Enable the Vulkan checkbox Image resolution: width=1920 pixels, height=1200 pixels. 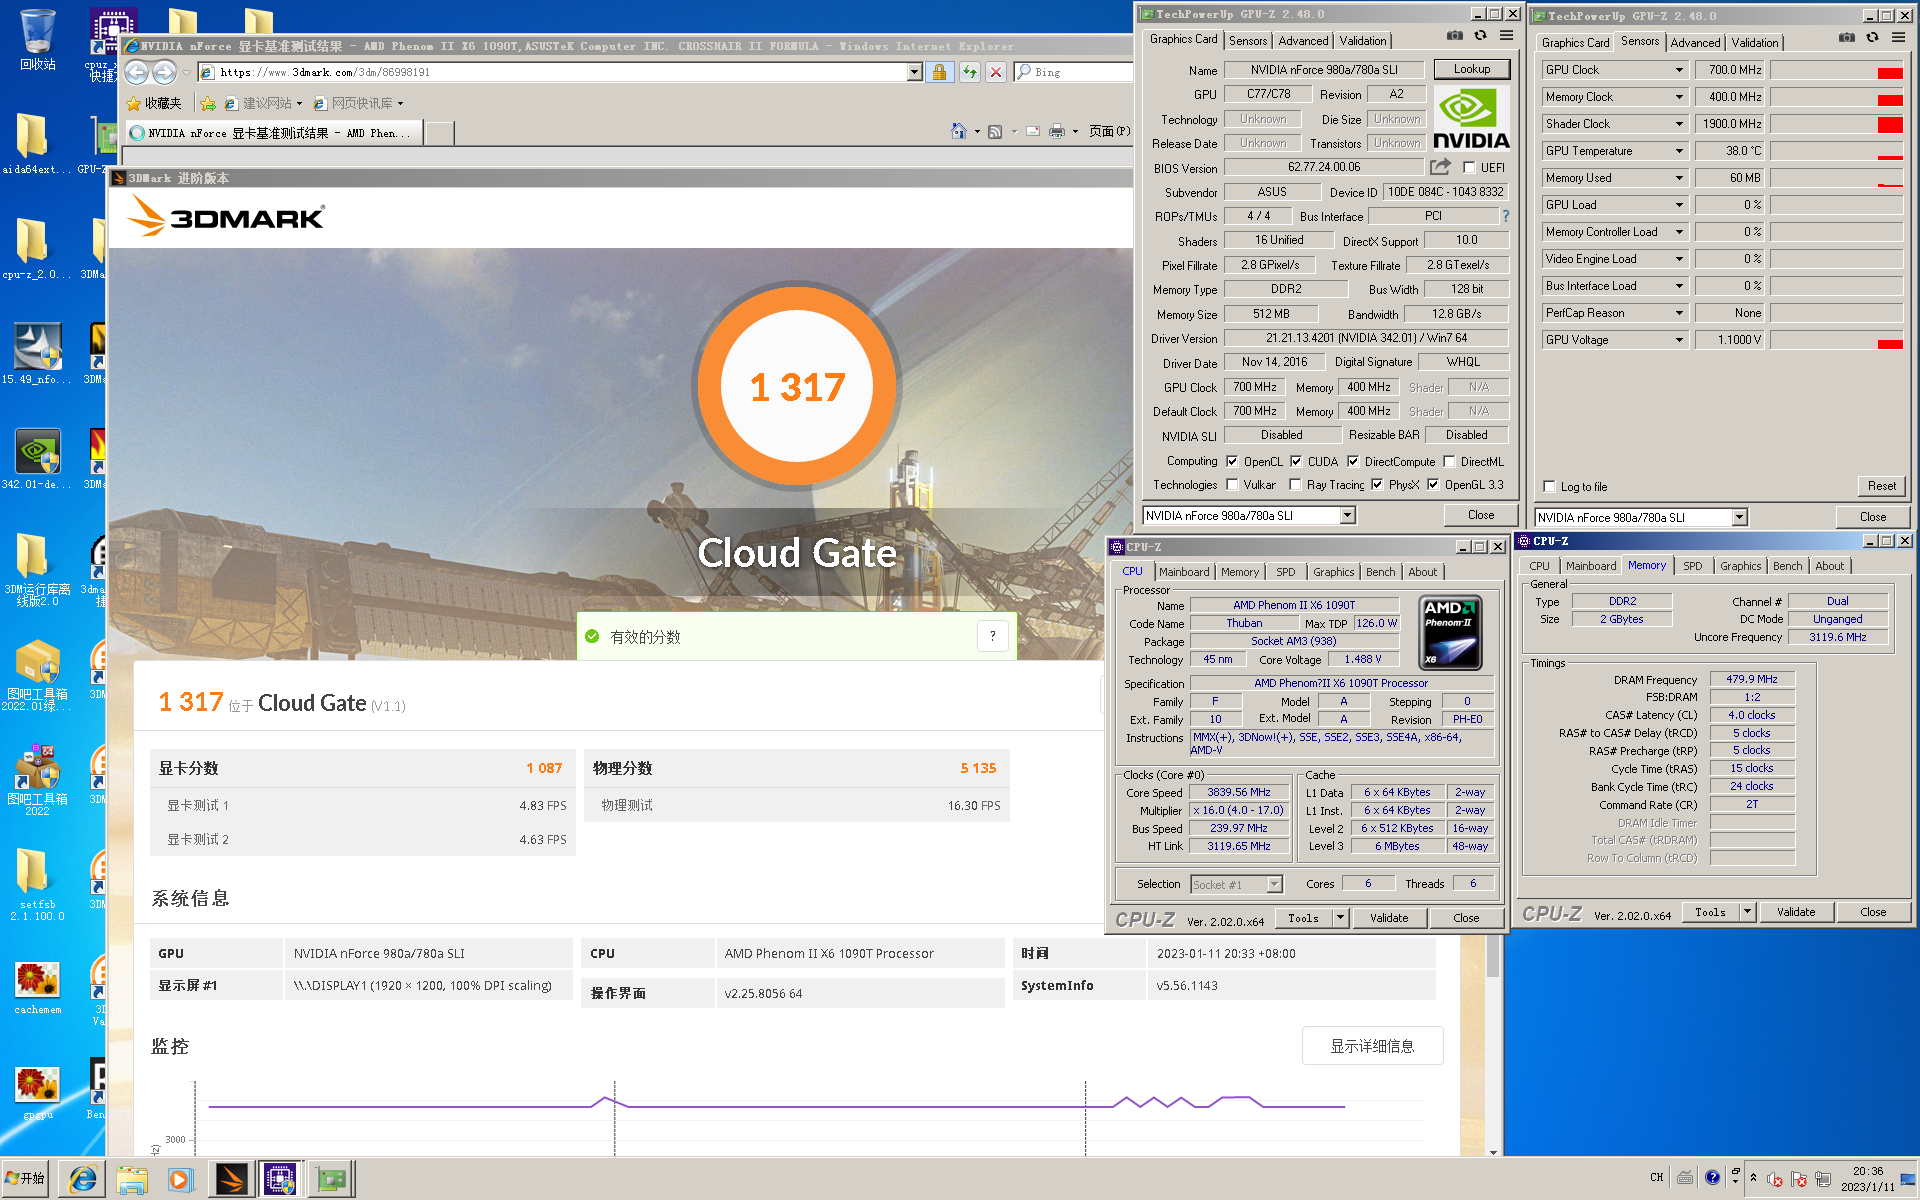pyautogui.click(x=1232, y=484)
